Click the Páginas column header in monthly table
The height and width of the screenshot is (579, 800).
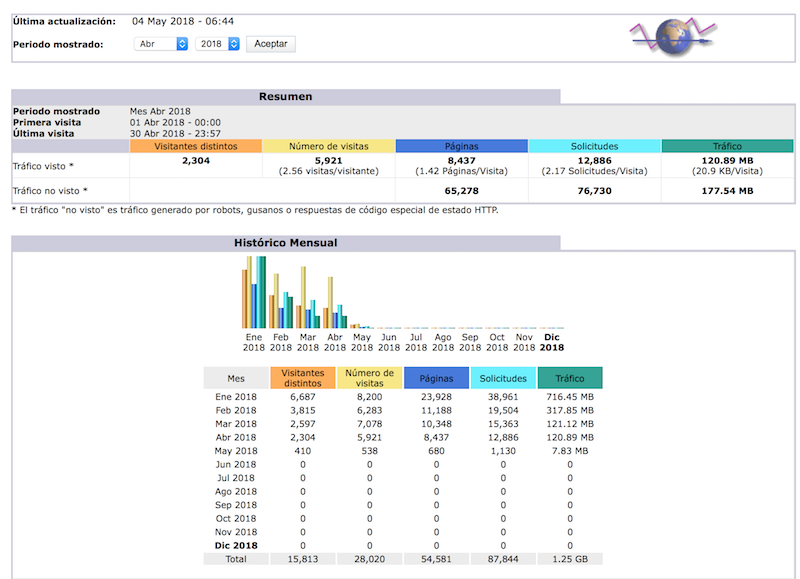click(x=436, y=378)
